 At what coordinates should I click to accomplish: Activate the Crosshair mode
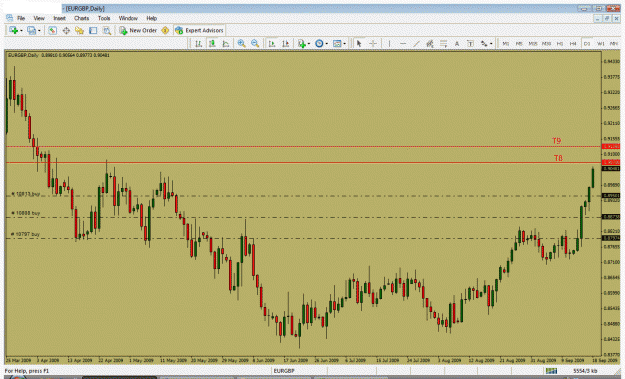pos(373,43)
